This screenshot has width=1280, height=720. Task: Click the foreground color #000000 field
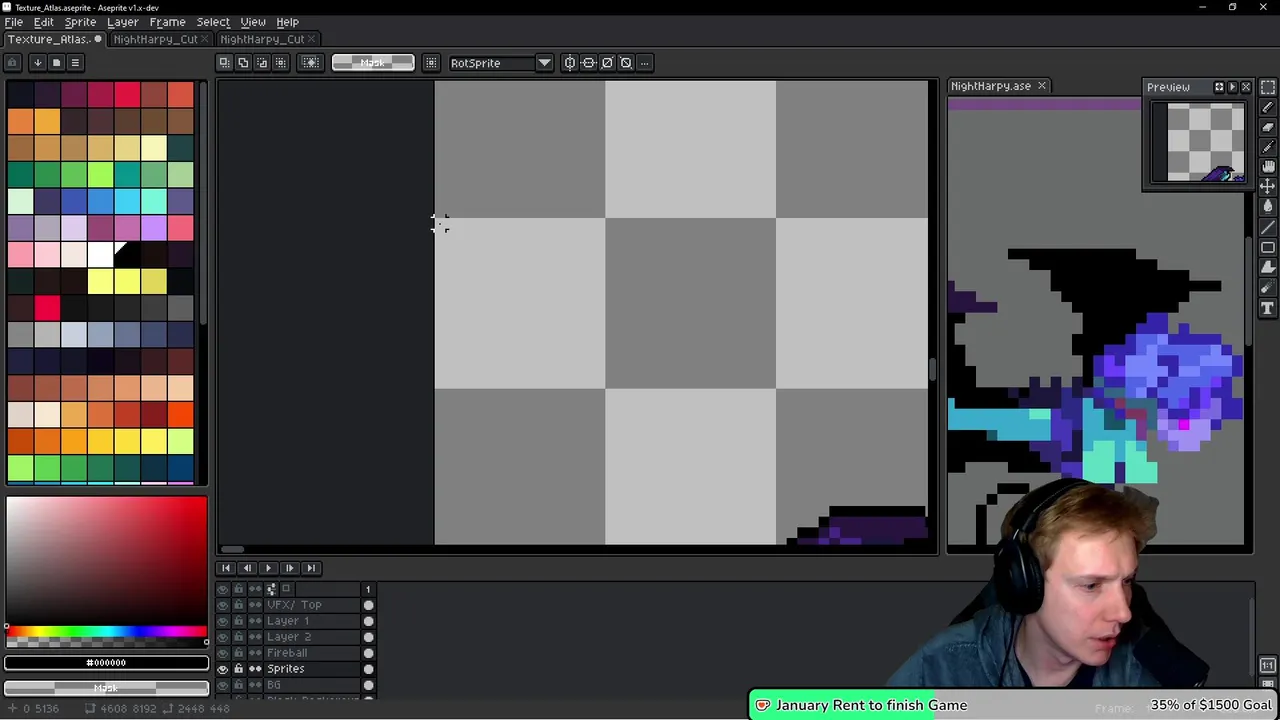tap(106, 662)
